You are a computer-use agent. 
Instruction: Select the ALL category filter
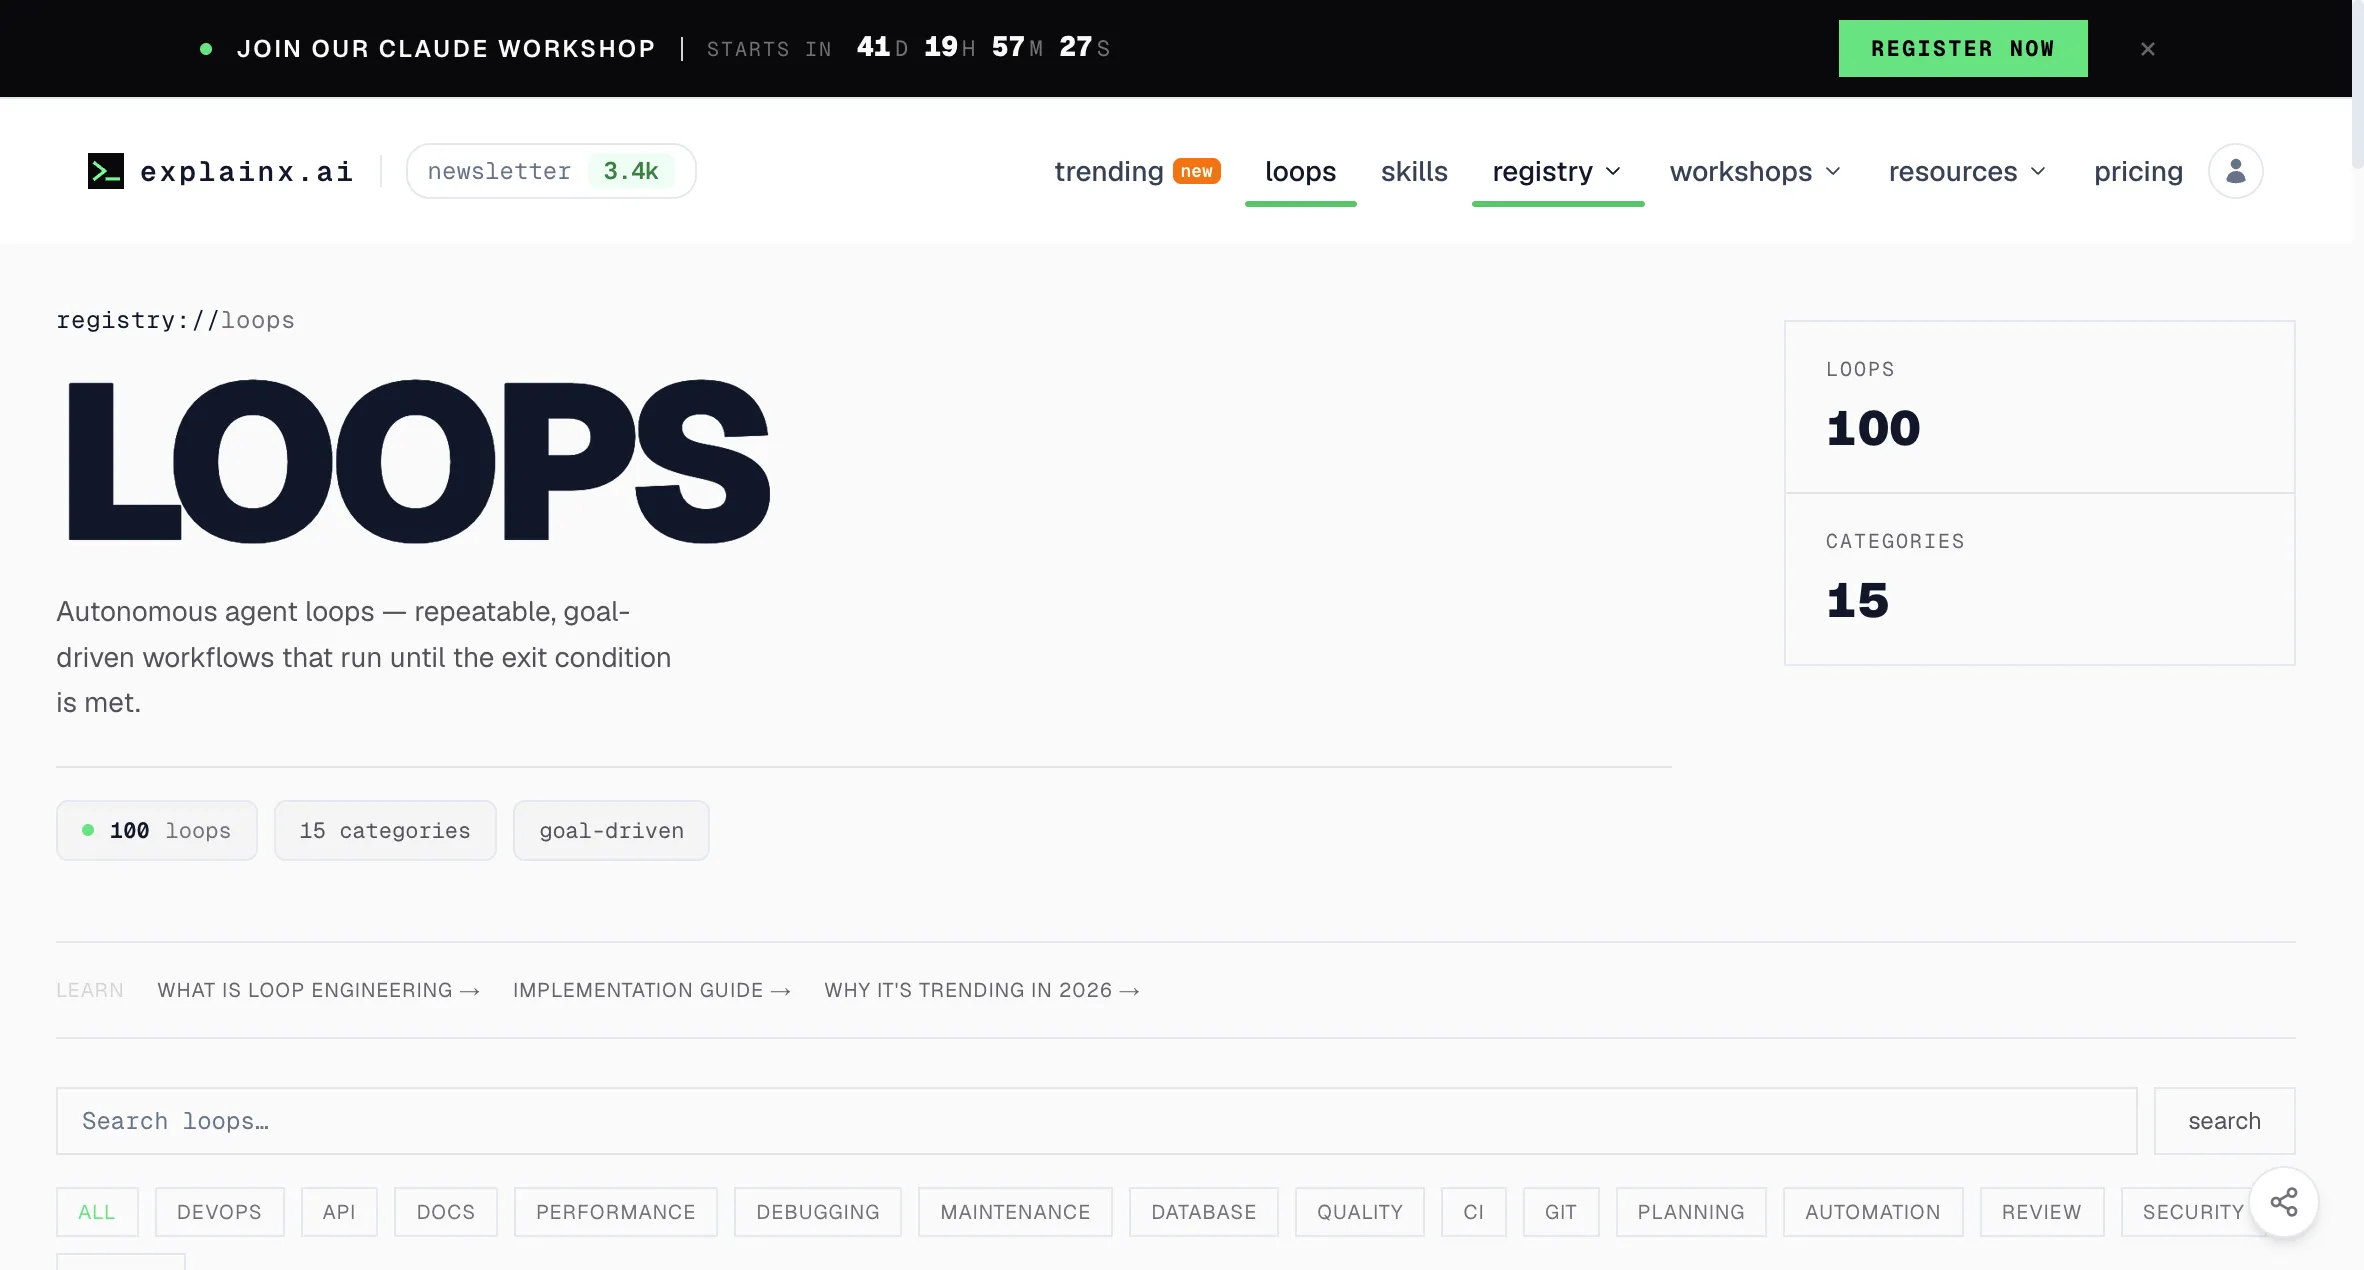(x=97, y=1212)
